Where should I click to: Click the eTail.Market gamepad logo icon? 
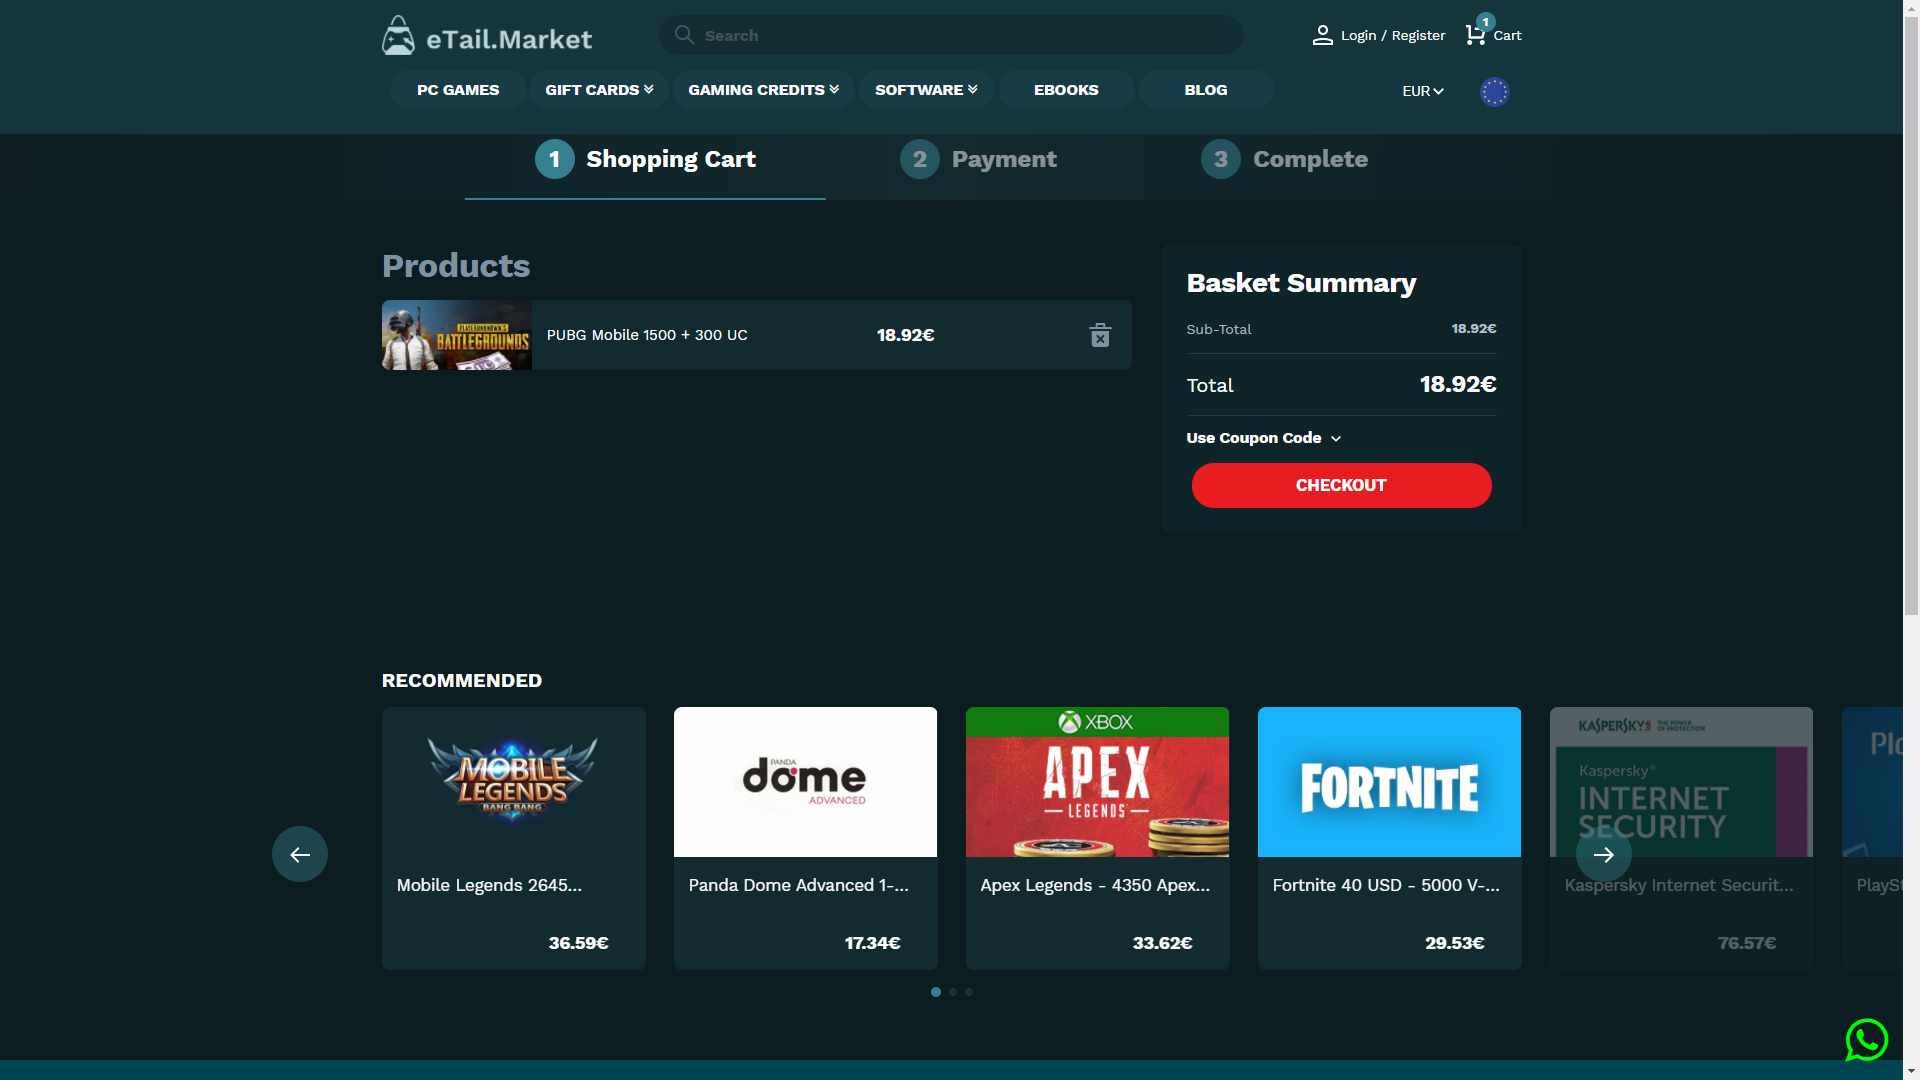[398, 35]
